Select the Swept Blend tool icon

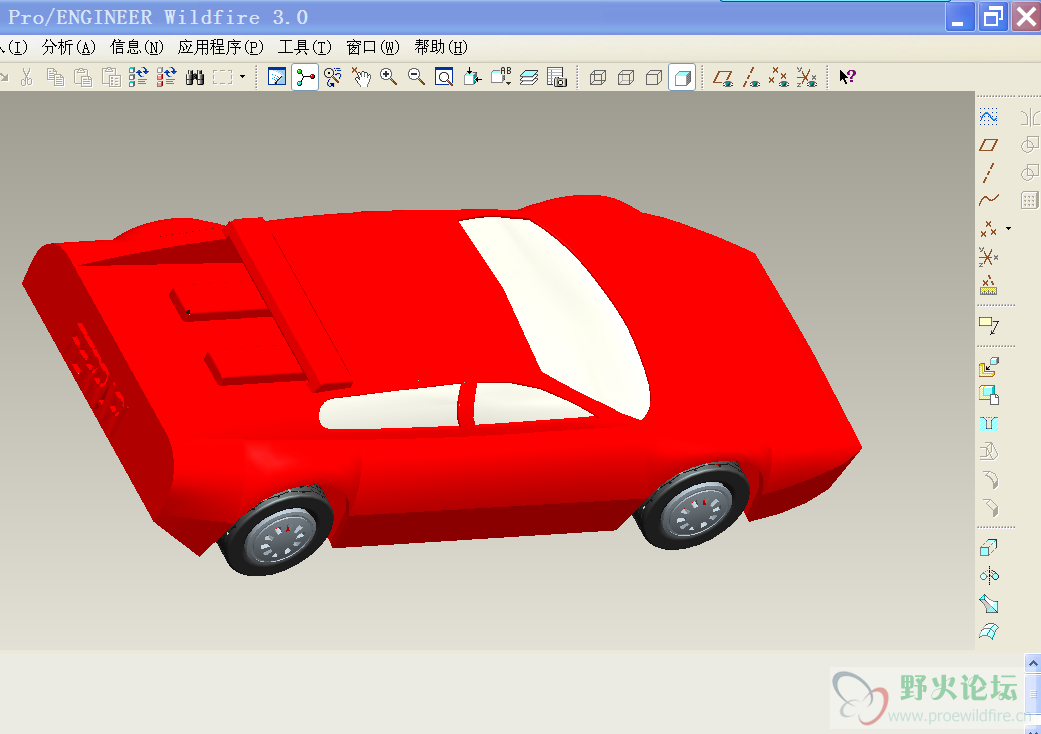(x=989, y=604)
